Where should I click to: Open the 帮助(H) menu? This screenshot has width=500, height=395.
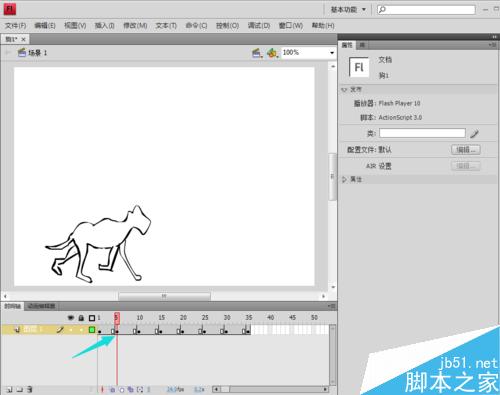[x=323, y=25]
